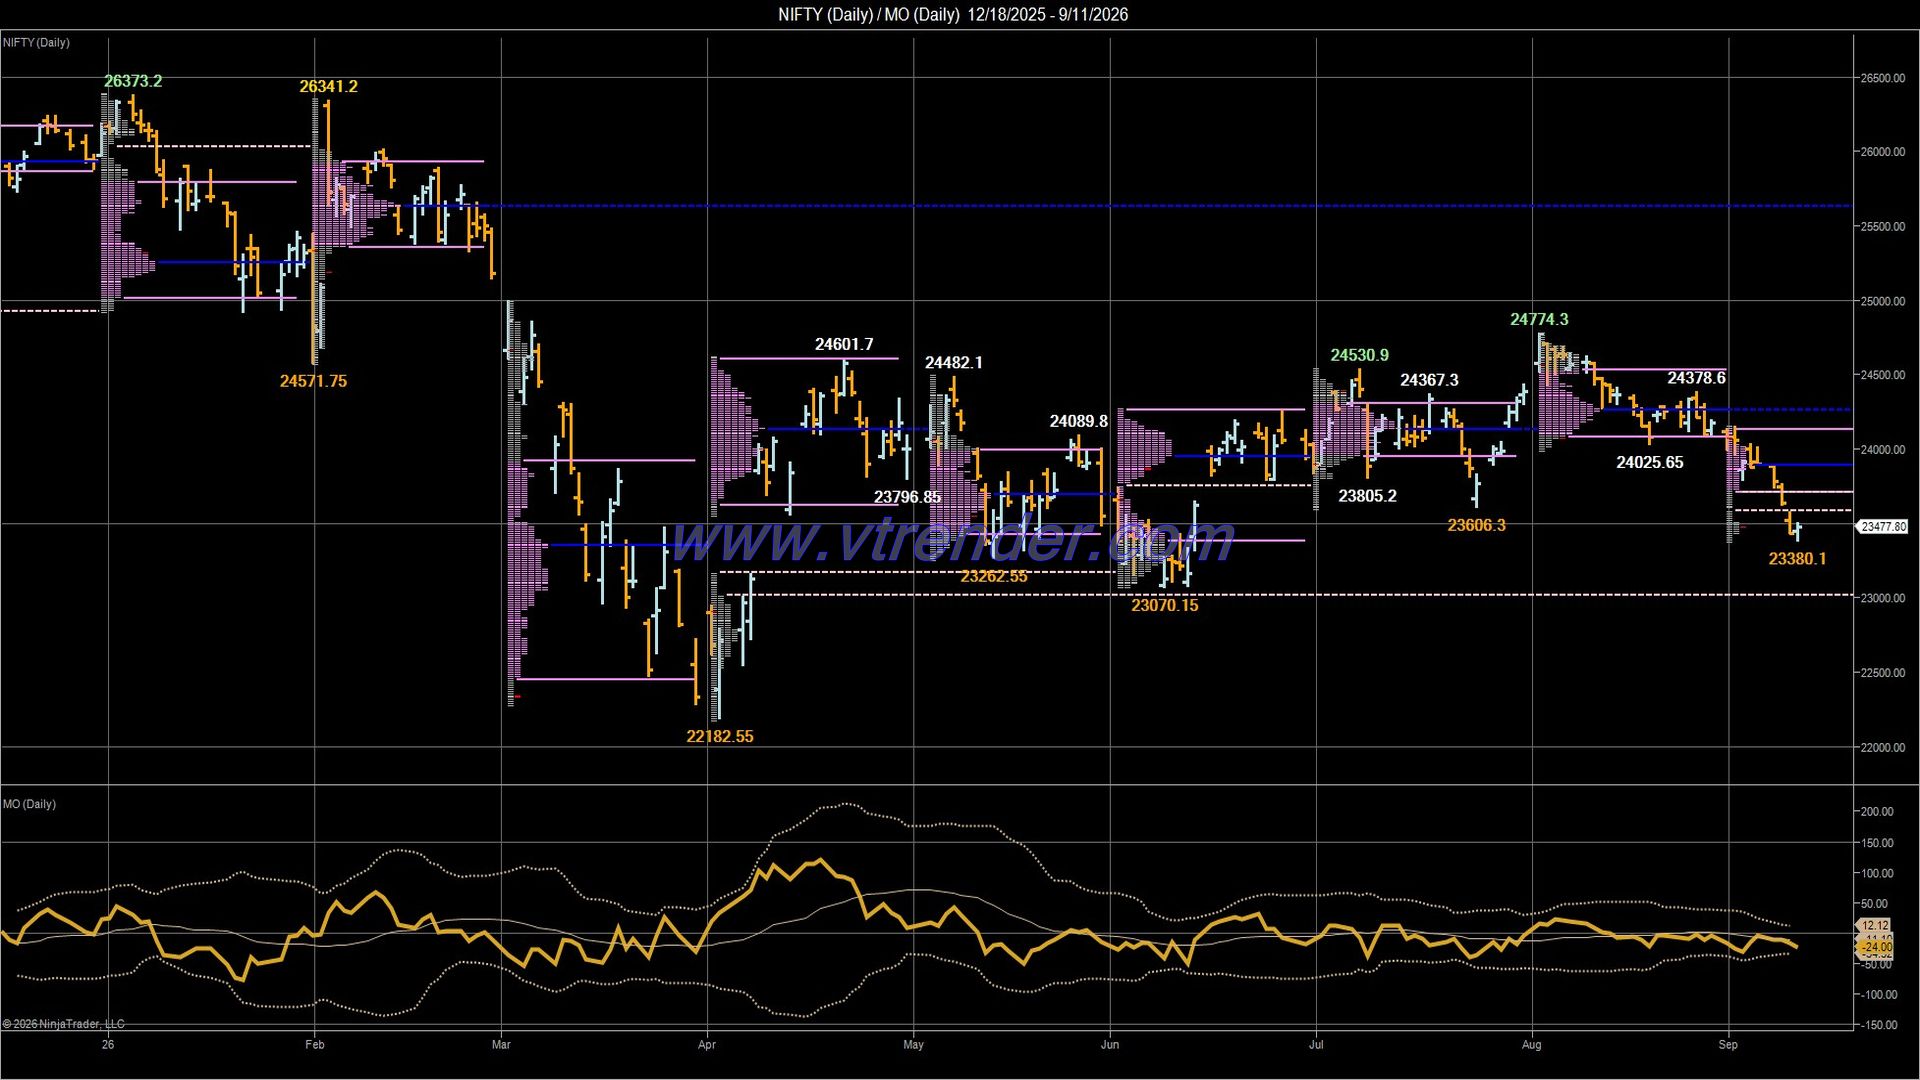
Task: Click the Feb date axis label
Action: (314, 1045)
